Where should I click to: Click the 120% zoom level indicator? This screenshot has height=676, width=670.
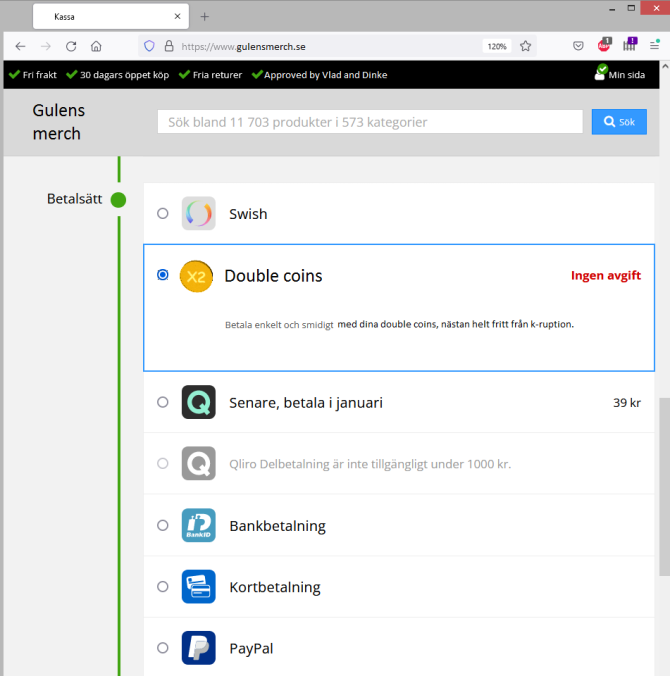coord(496,46)
